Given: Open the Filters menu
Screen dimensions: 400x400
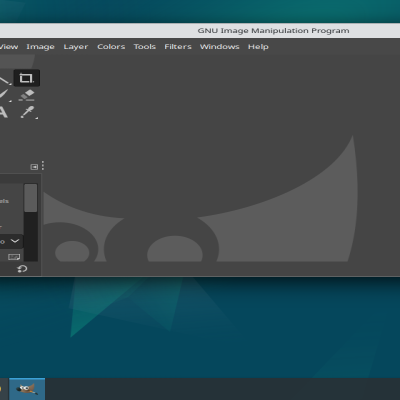Looking at the screenshot, I should (x=178, y=47).
